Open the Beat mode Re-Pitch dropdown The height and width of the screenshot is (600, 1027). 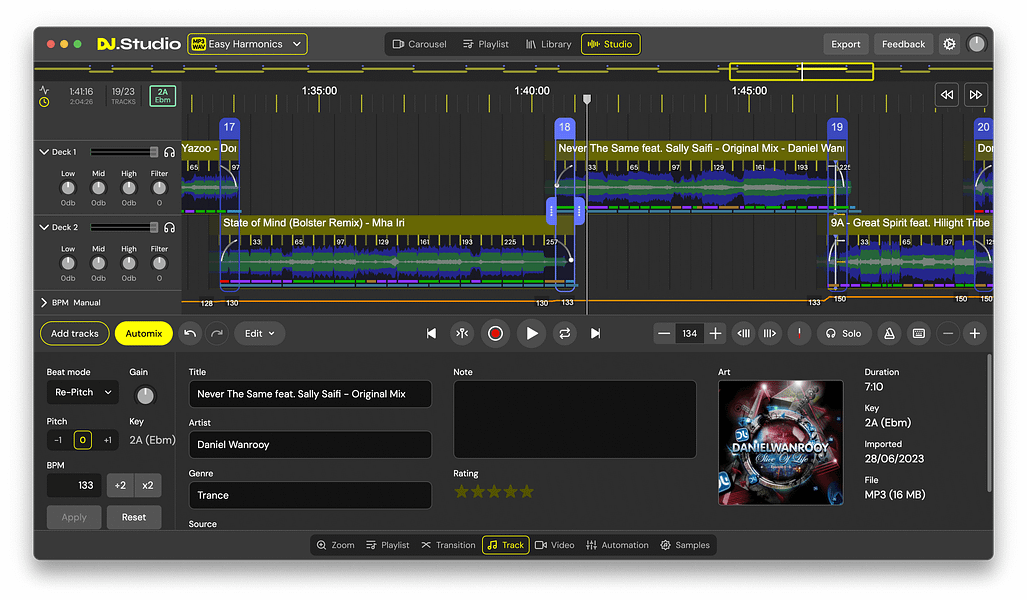(82, 392)
